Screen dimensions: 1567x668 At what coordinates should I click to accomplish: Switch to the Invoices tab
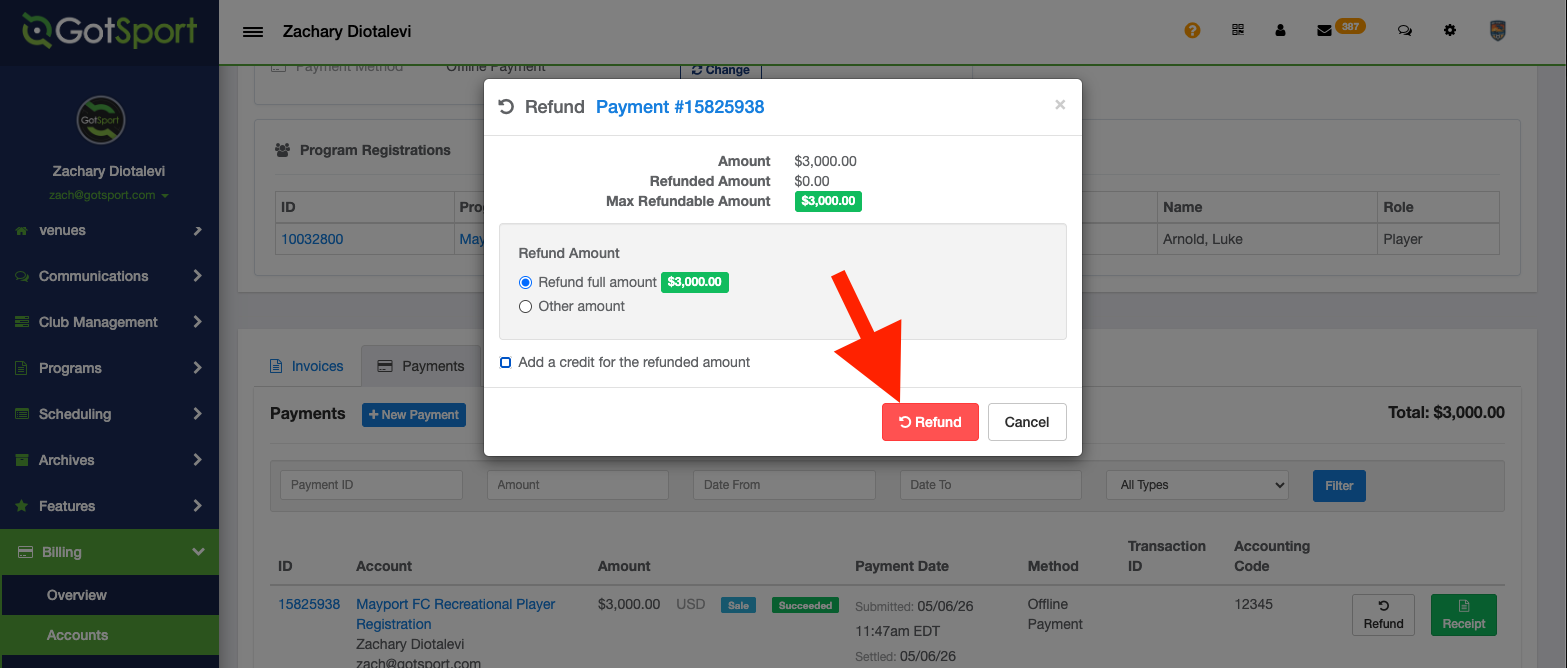click(307, 367)
